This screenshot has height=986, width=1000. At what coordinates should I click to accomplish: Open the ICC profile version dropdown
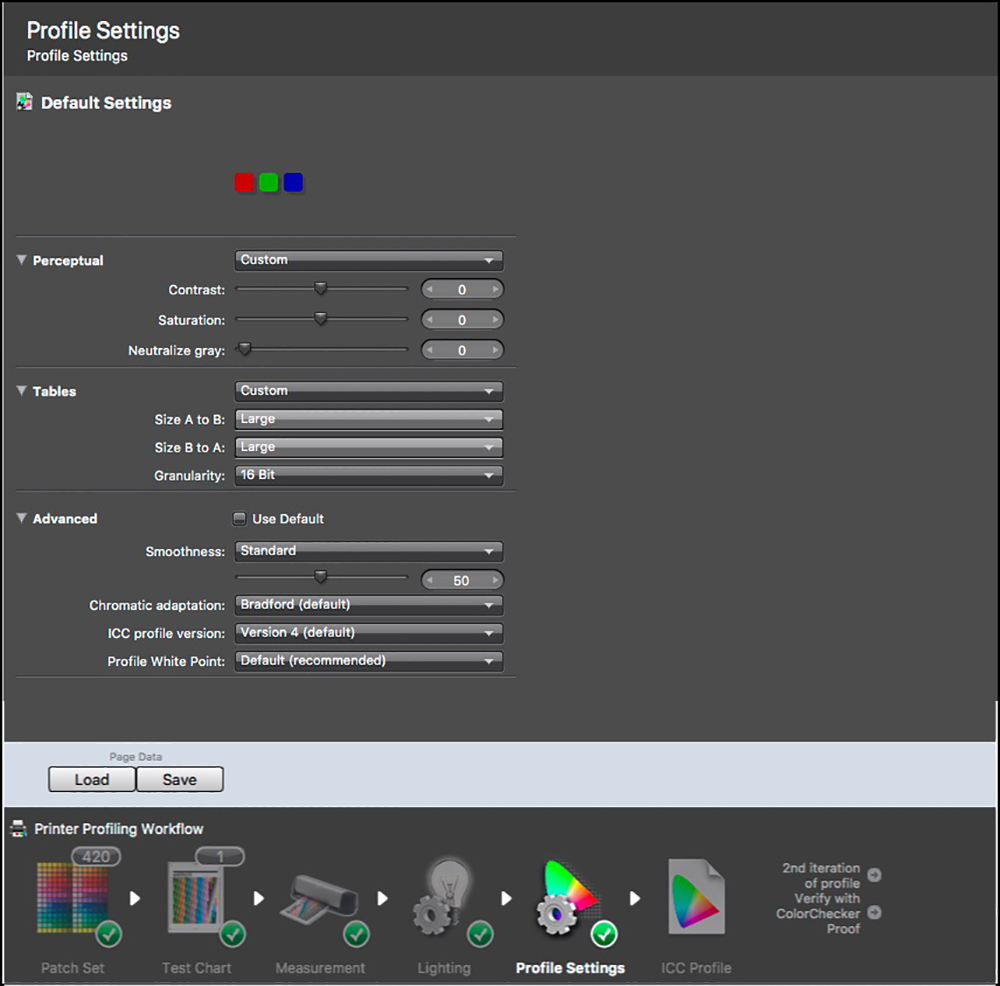click(368, 633)
